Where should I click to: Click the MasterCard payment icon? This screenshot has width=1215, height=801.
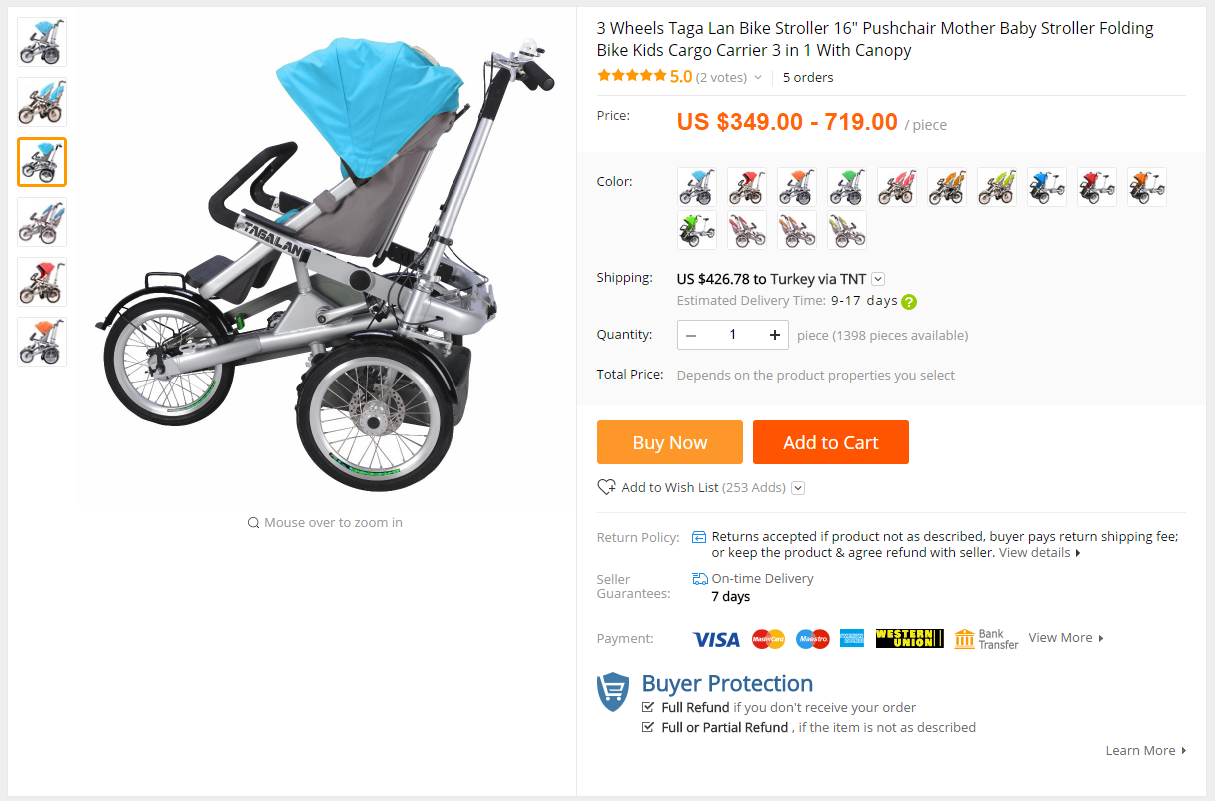click(768, 639)
